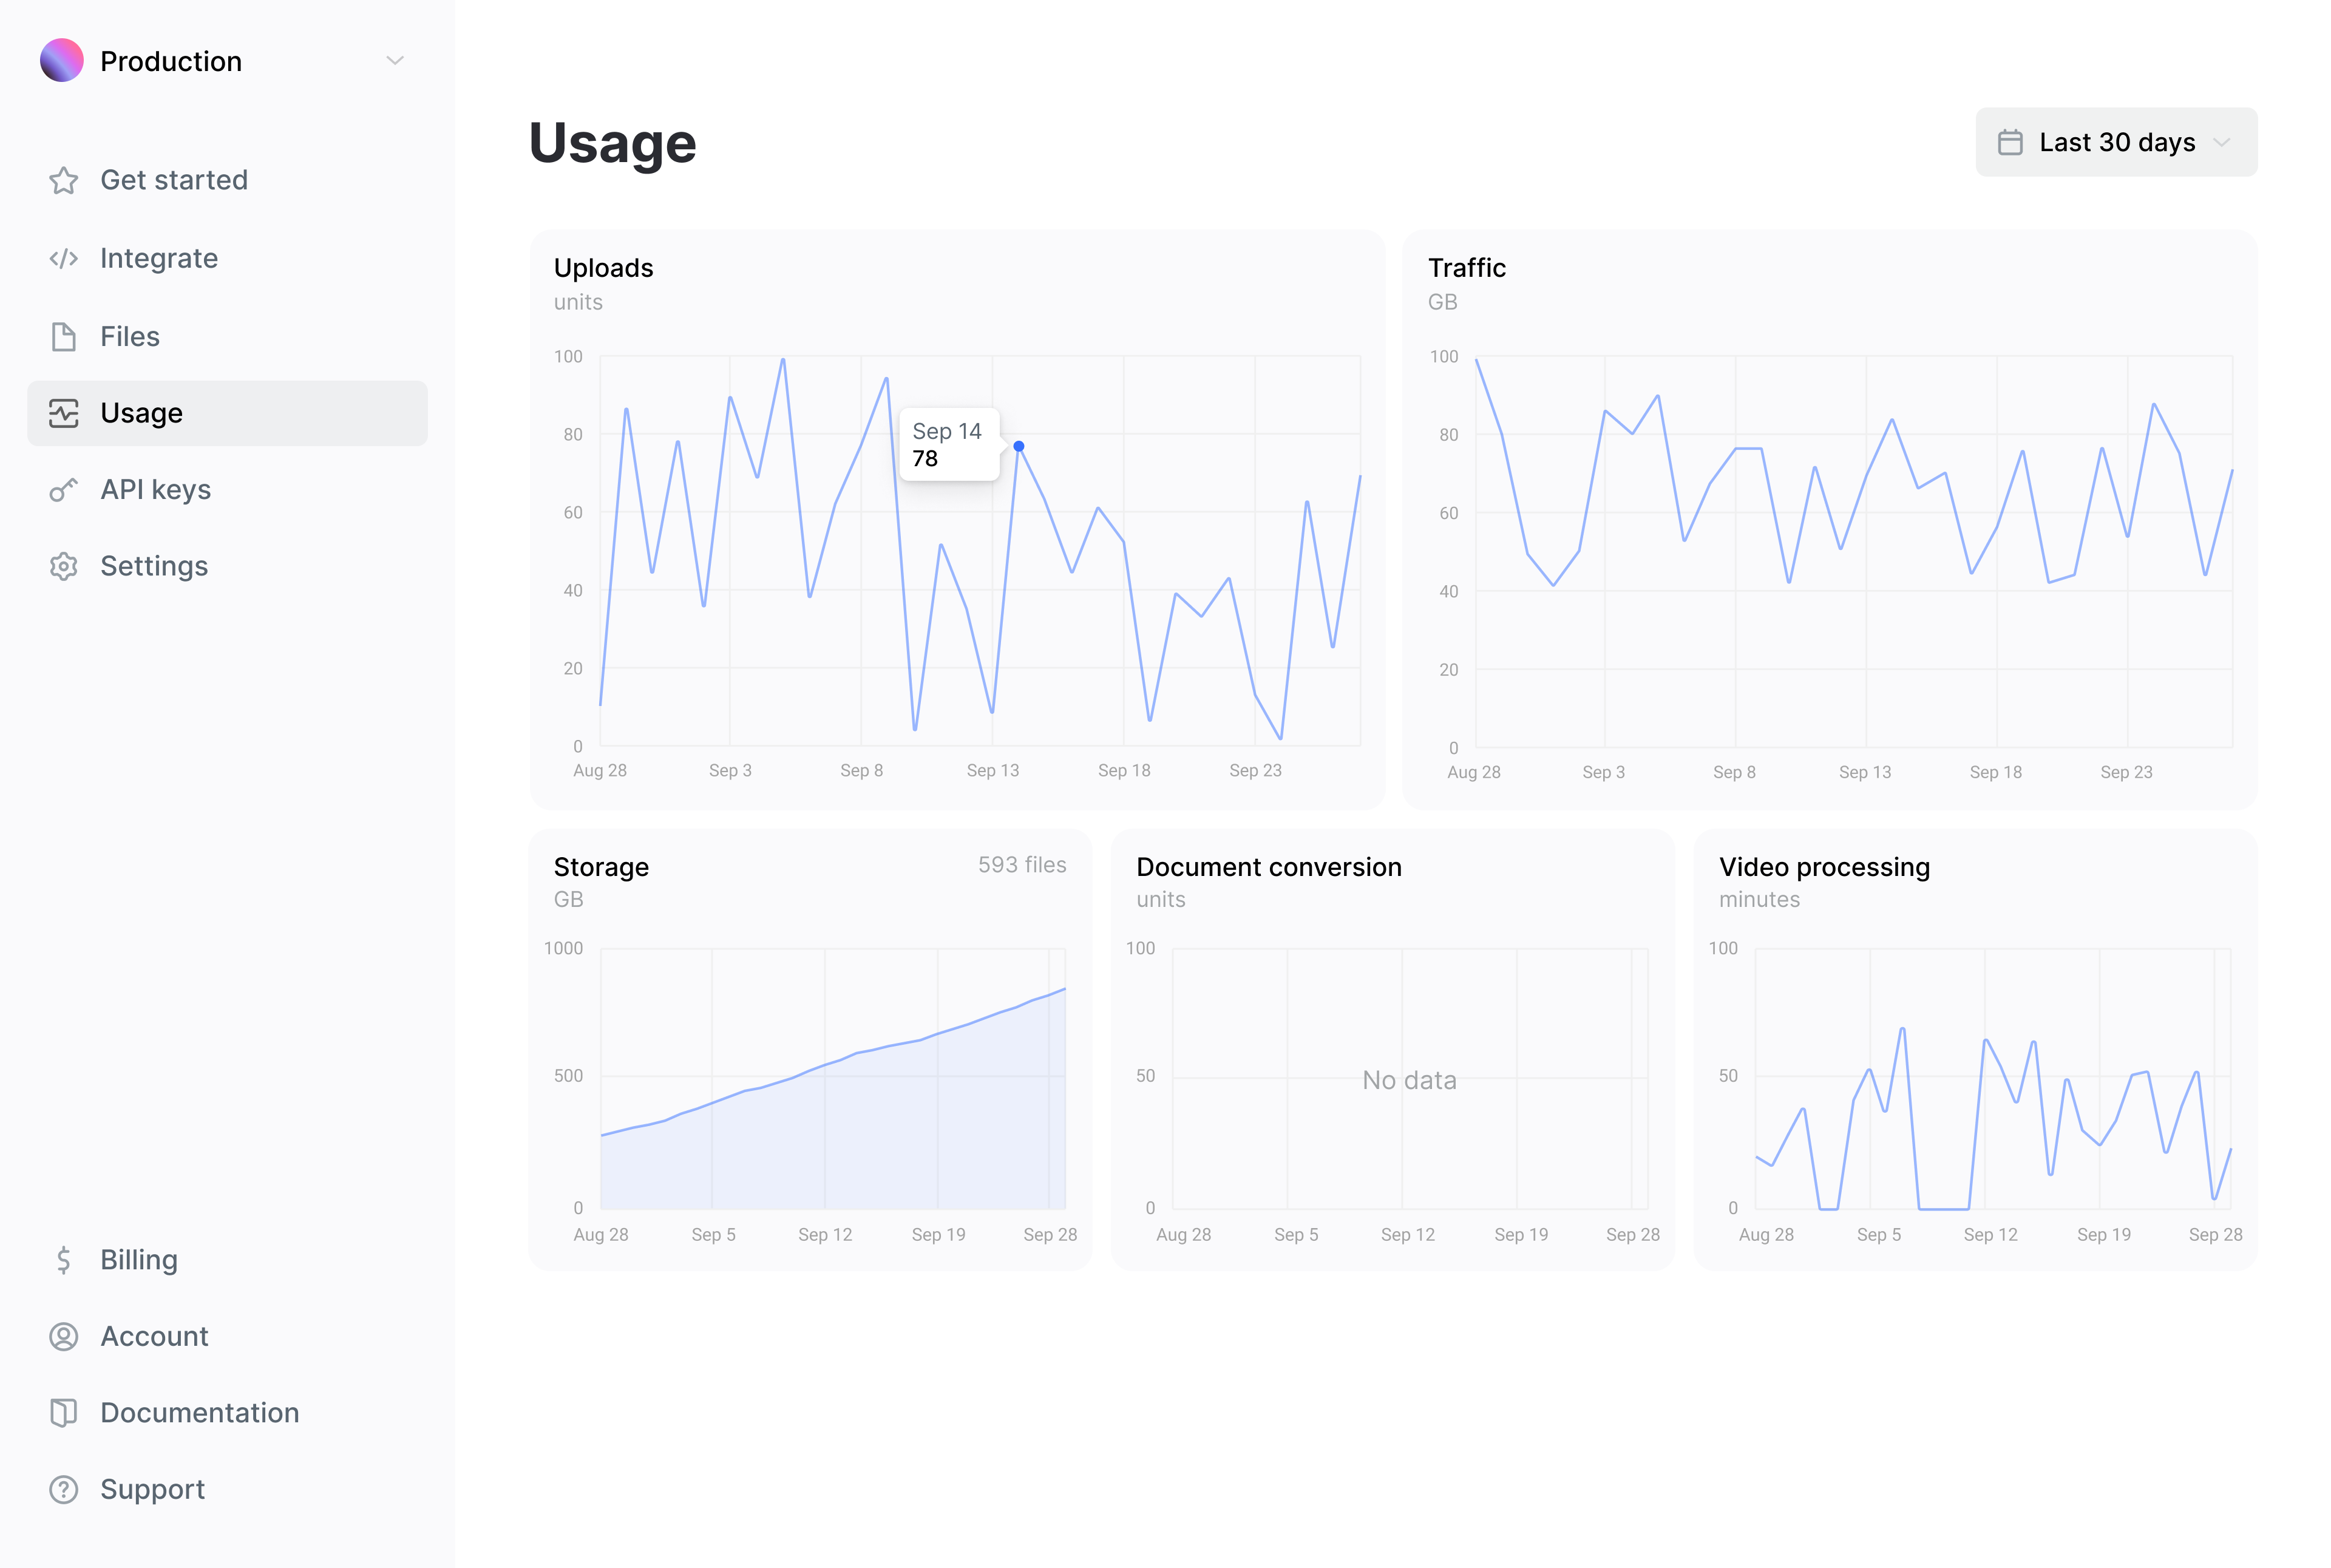The height and width of the screenshot is (1568, 2331).
Task: Select the Get started star icon
Action: [63, 181]
